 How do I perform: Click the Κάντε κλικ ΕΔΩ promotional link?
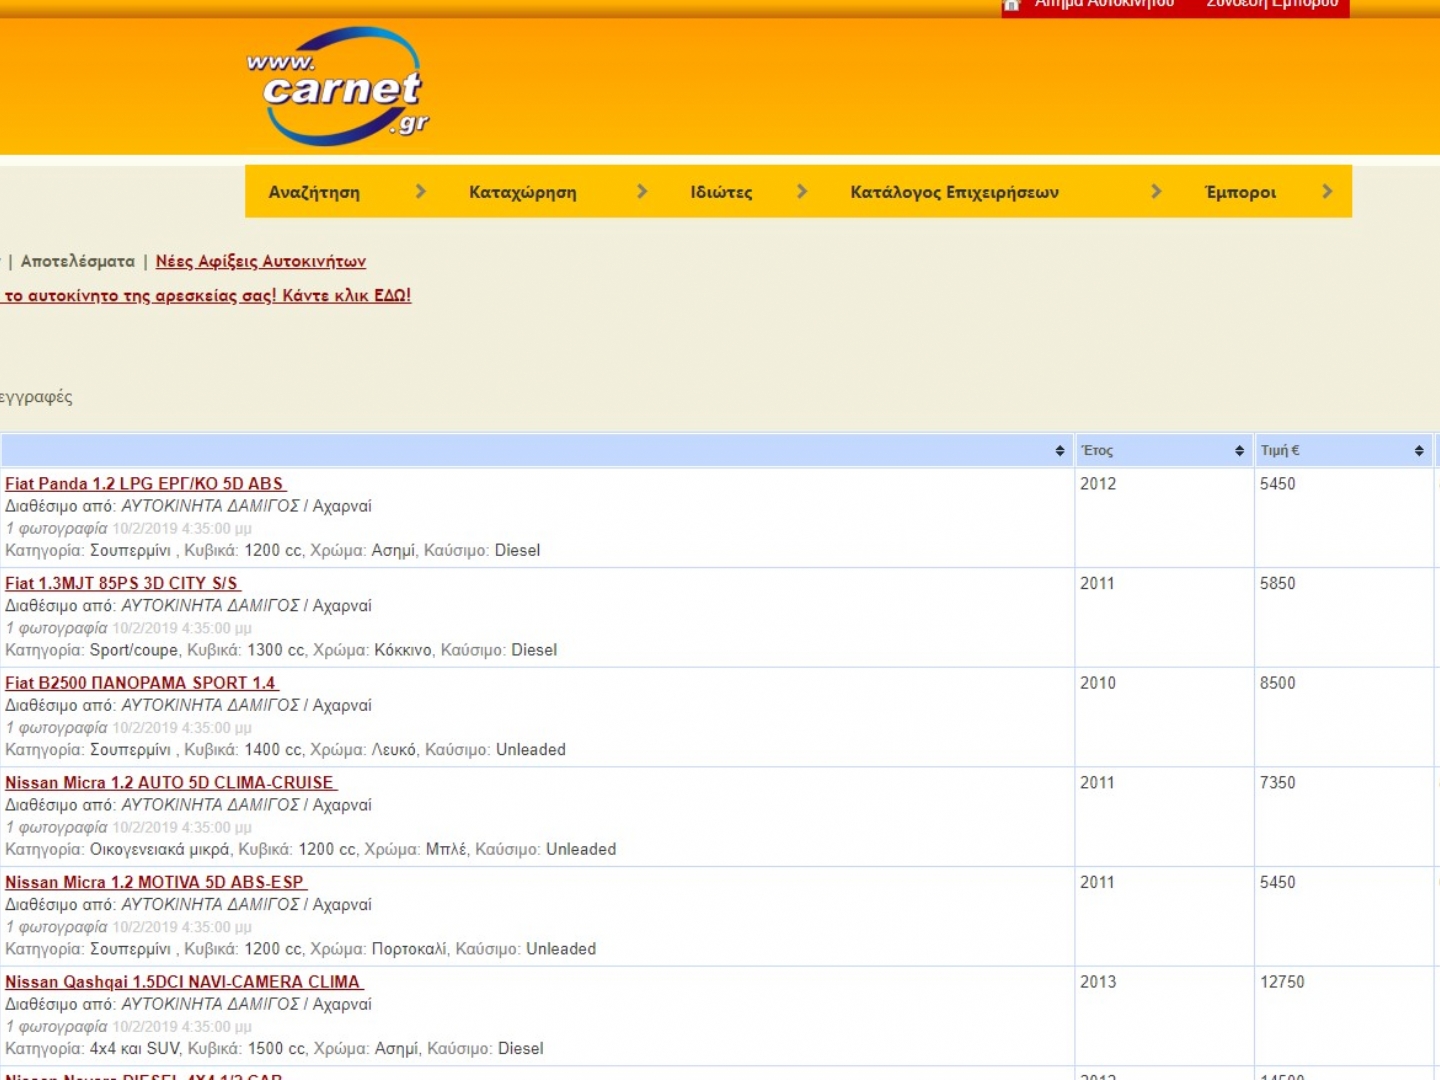[206, 295]
